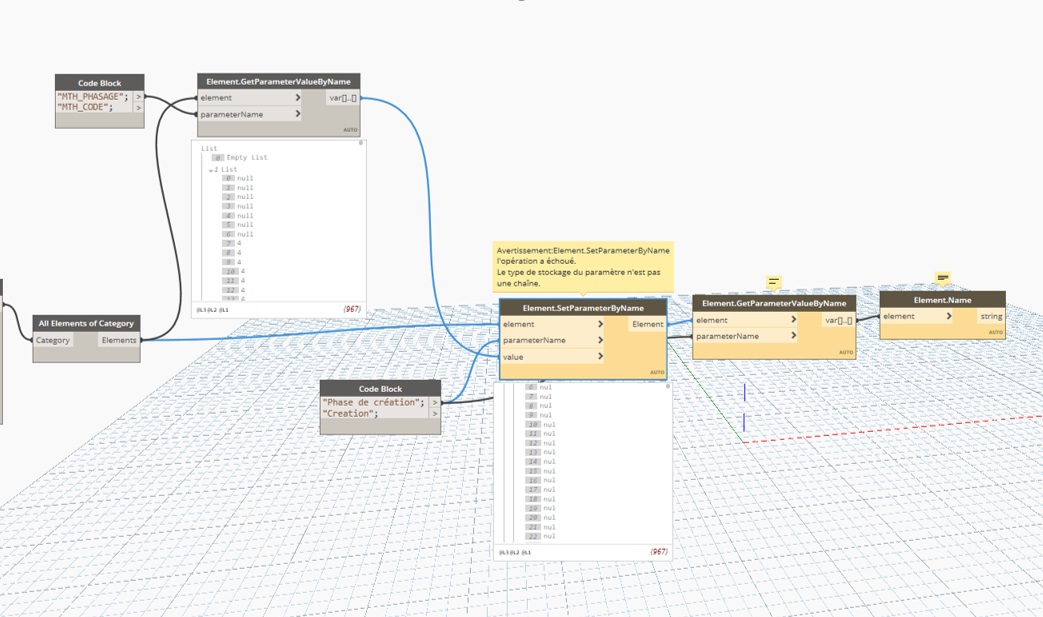This screenshot has width=1043, height=617.
Task: Click the Category input of All Elements of Category
Action: (x=53, y=341)
